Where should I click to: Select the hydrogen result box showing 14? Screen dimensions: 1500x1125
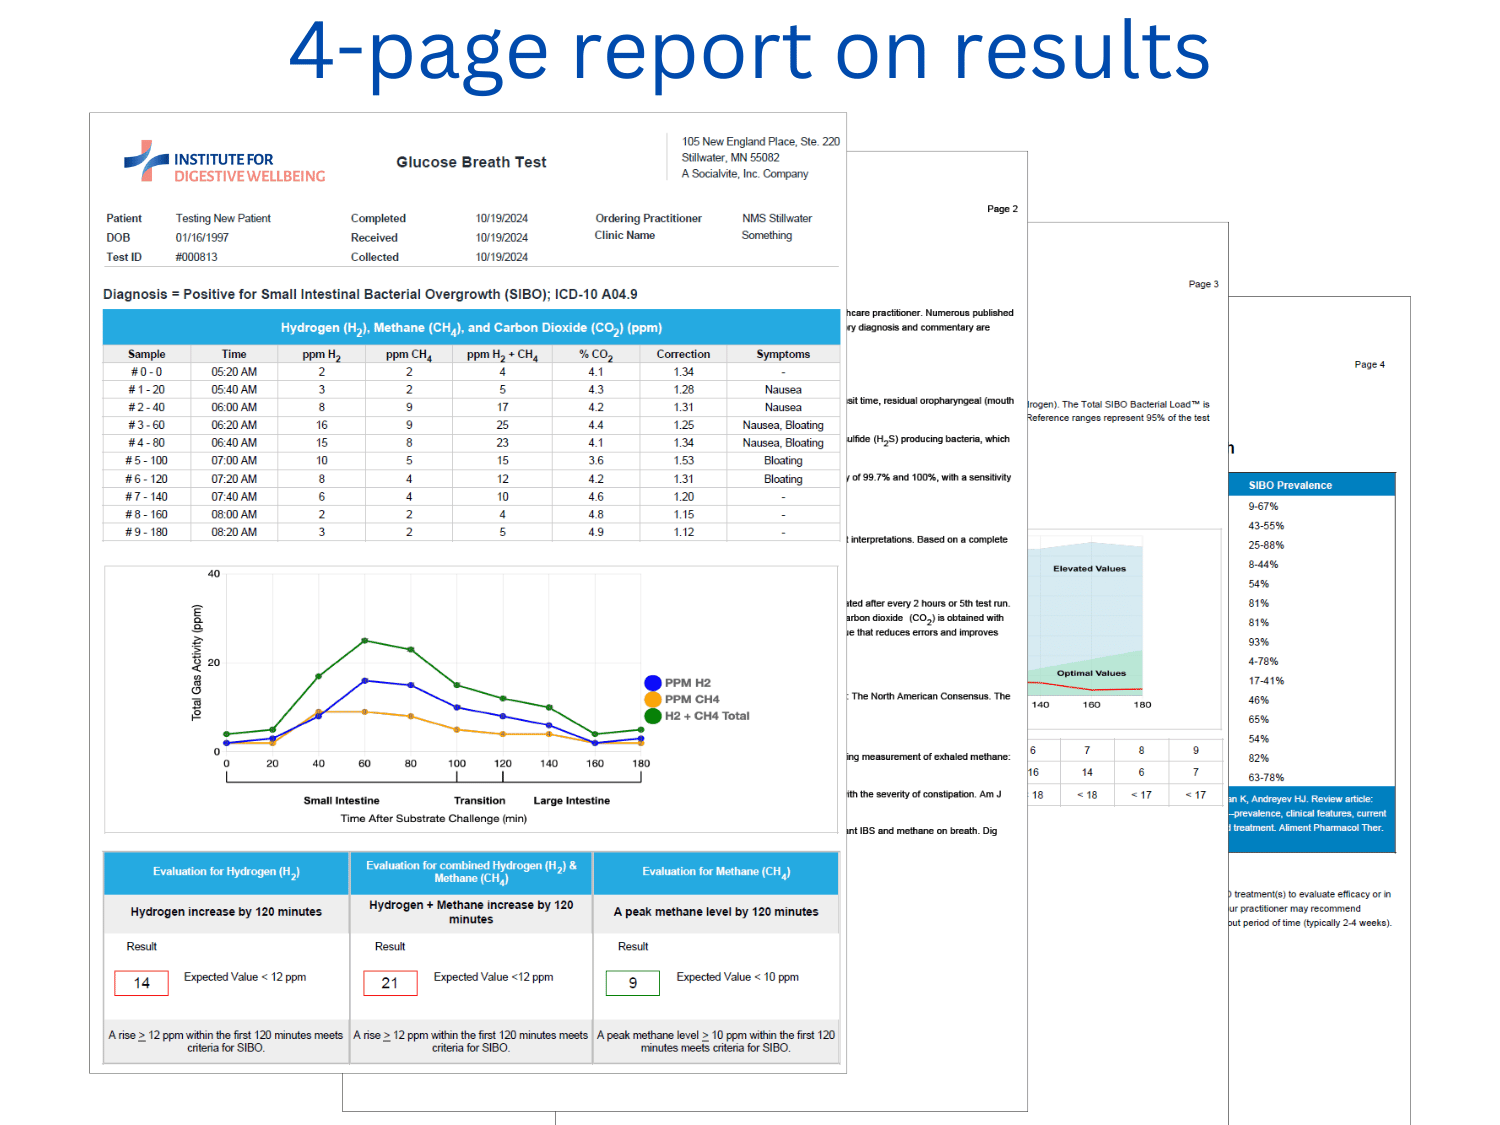coord(142,983)
